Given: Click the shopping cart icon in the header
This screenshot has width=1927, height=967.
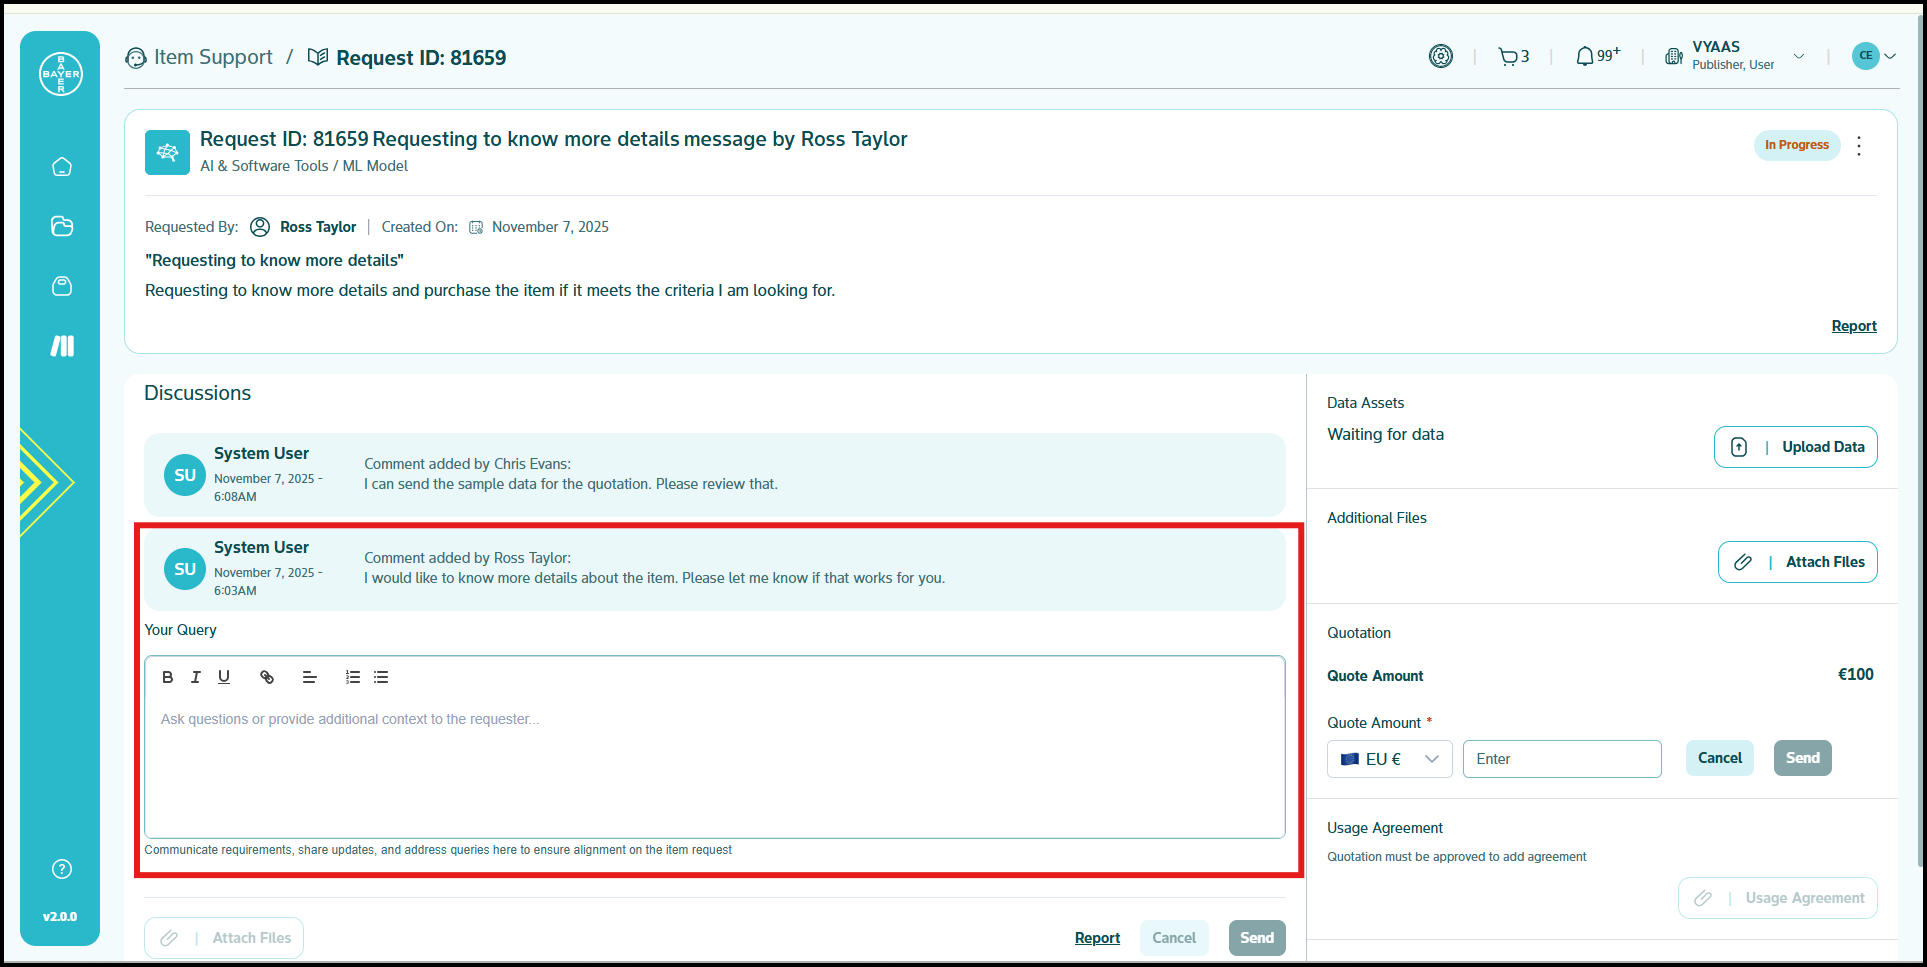Looking at the screenshot, I should [x=1508, y=57].
